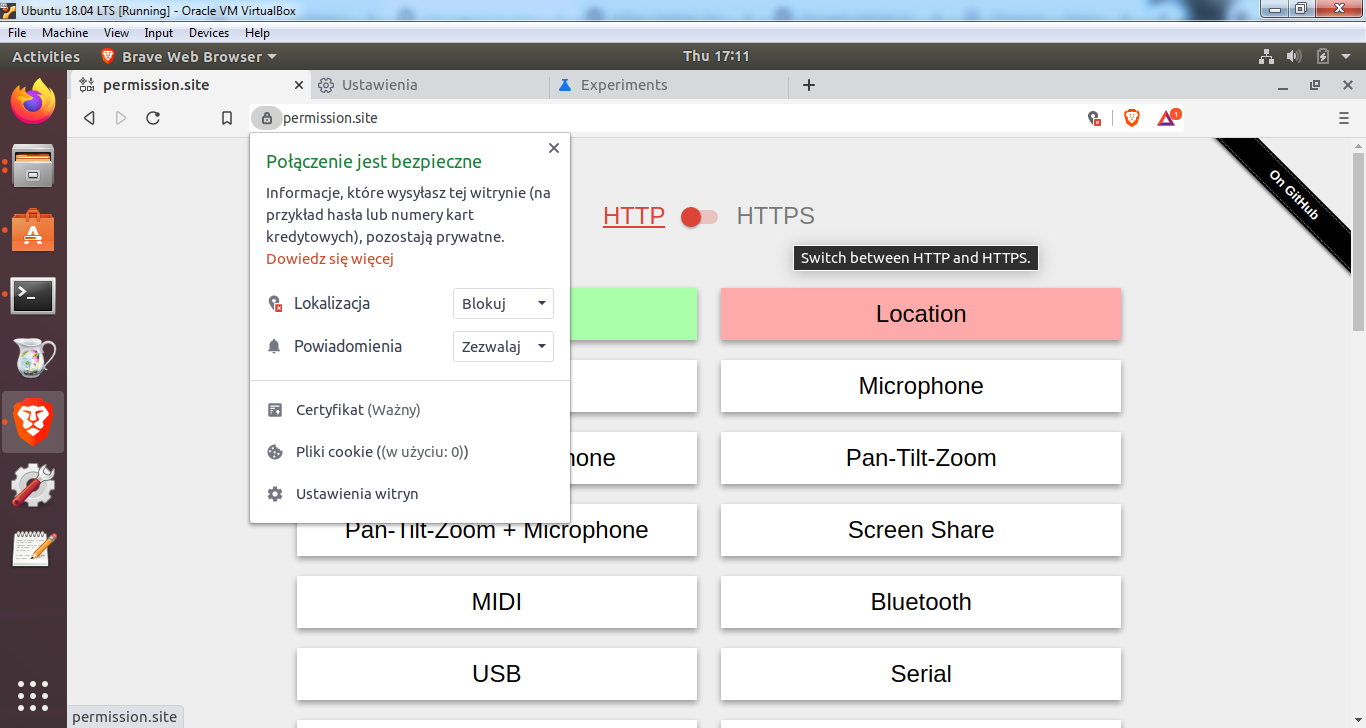This screenshot has width=1366, height=728.
Task: Click Brave icon in the dock
Action: pos(33,422)
